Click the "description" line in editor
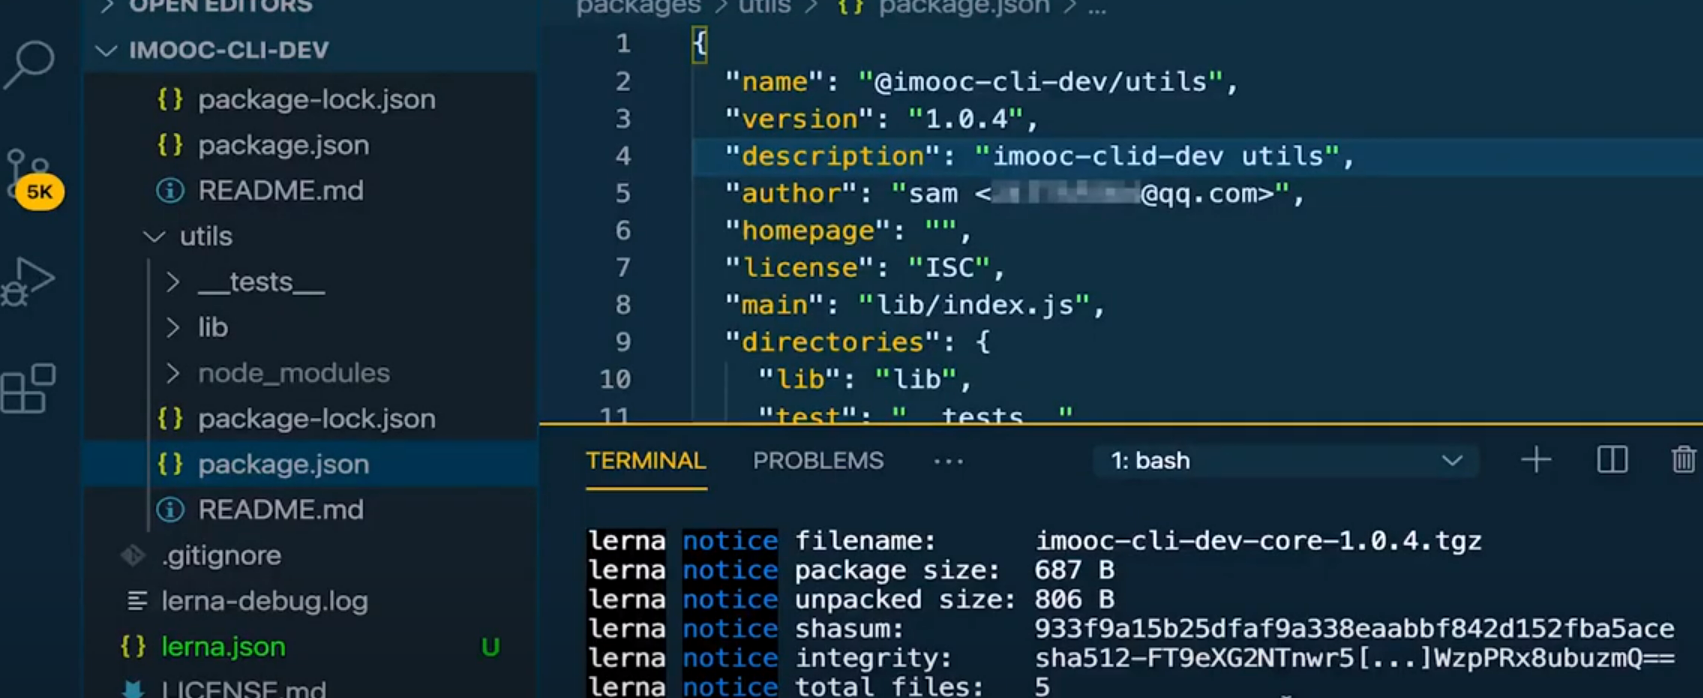Image resolution: width=1703 pixels, height=698 pixels. pyautogui.click(x=1039, y=156)
